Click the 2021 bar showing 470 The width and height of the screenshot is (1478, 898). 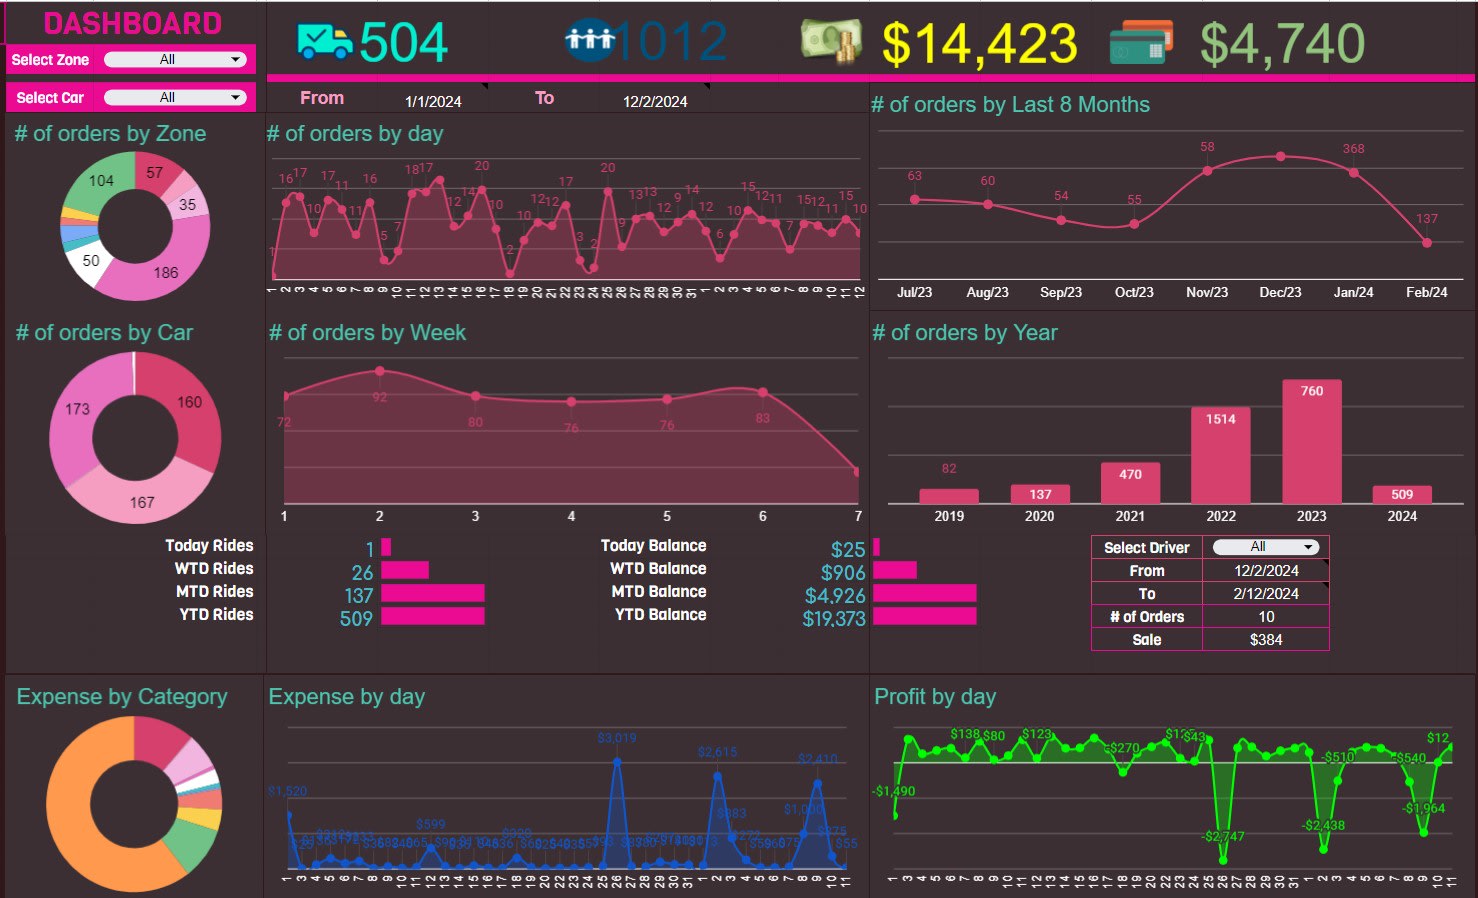(x=1130, y=483)
